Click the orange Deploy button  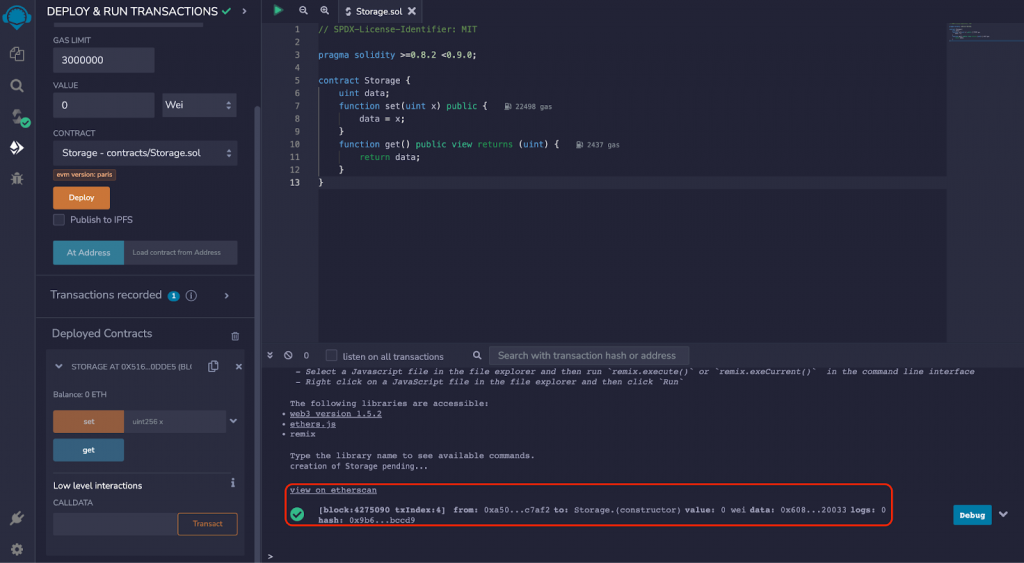point(82,198)
